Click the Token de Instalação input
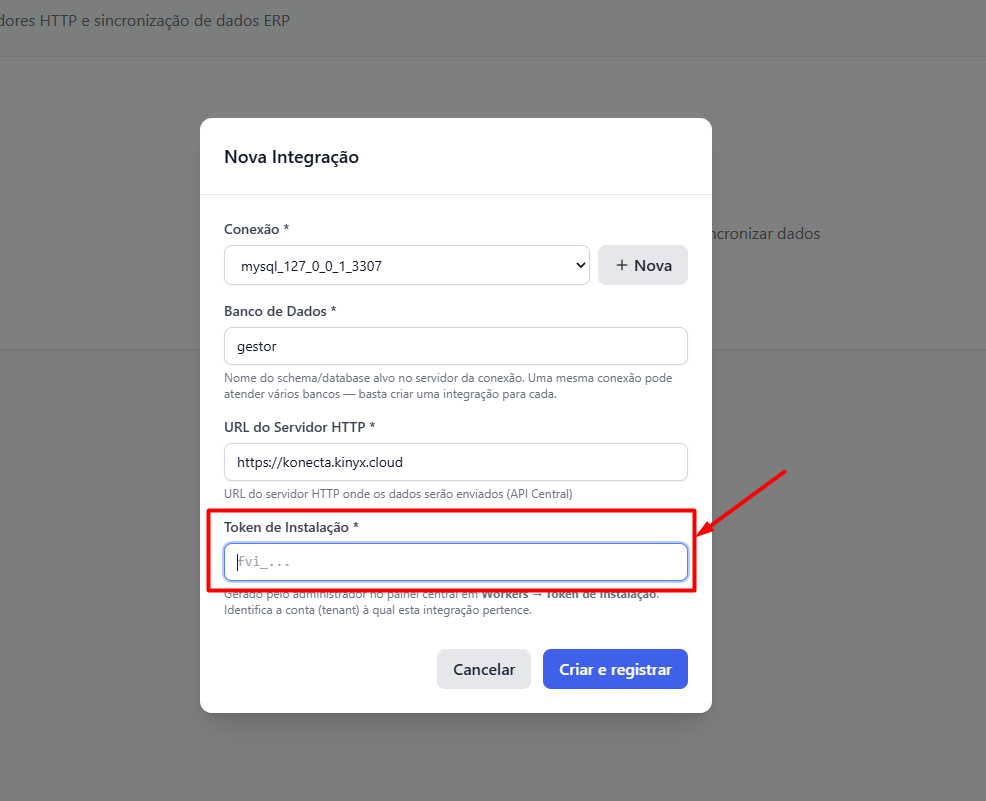Viewport: 986px width, 801px height. click(455, 562)
